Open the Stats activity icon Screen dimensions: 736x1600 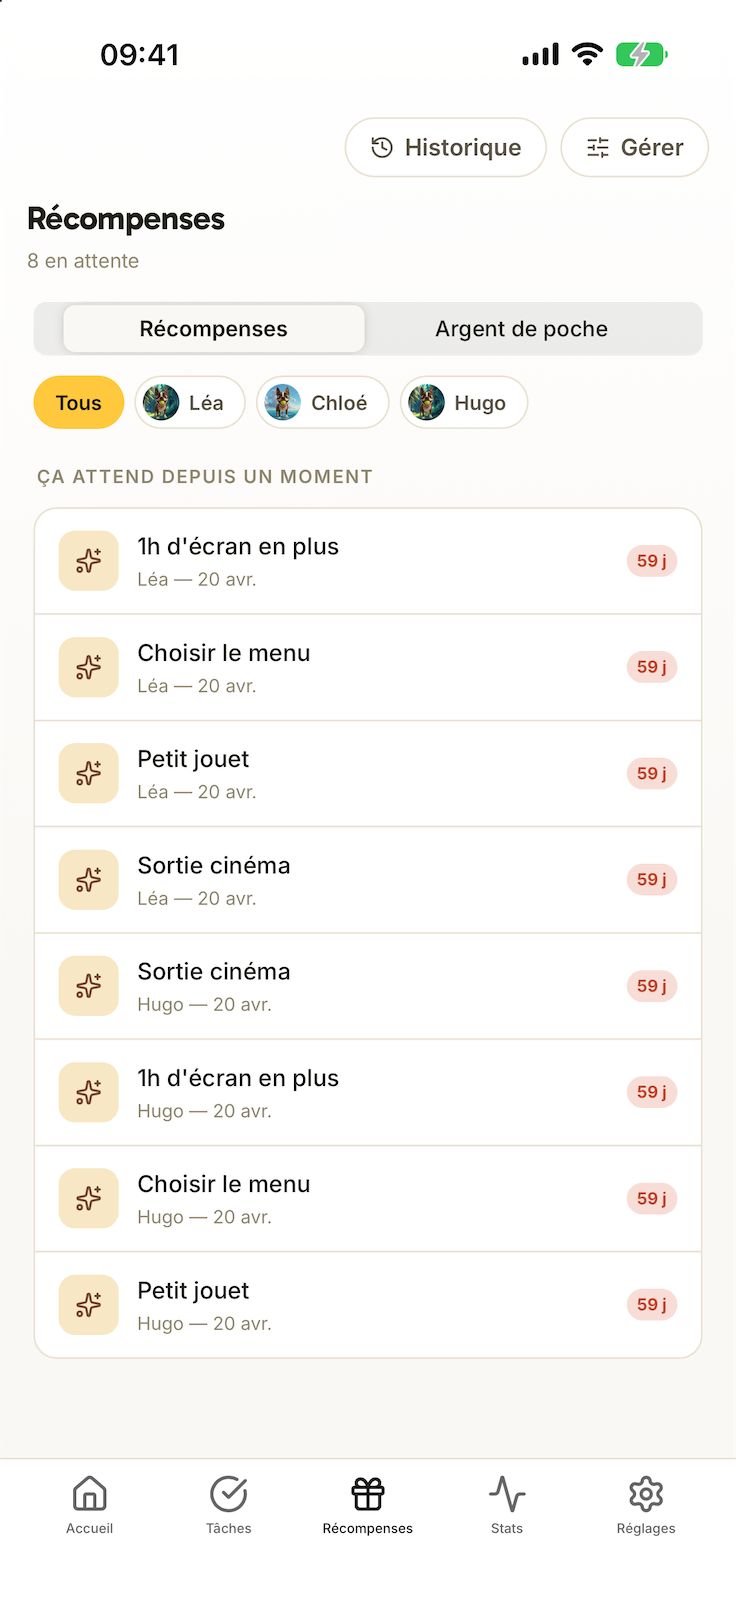click(x=507, y=1494)
